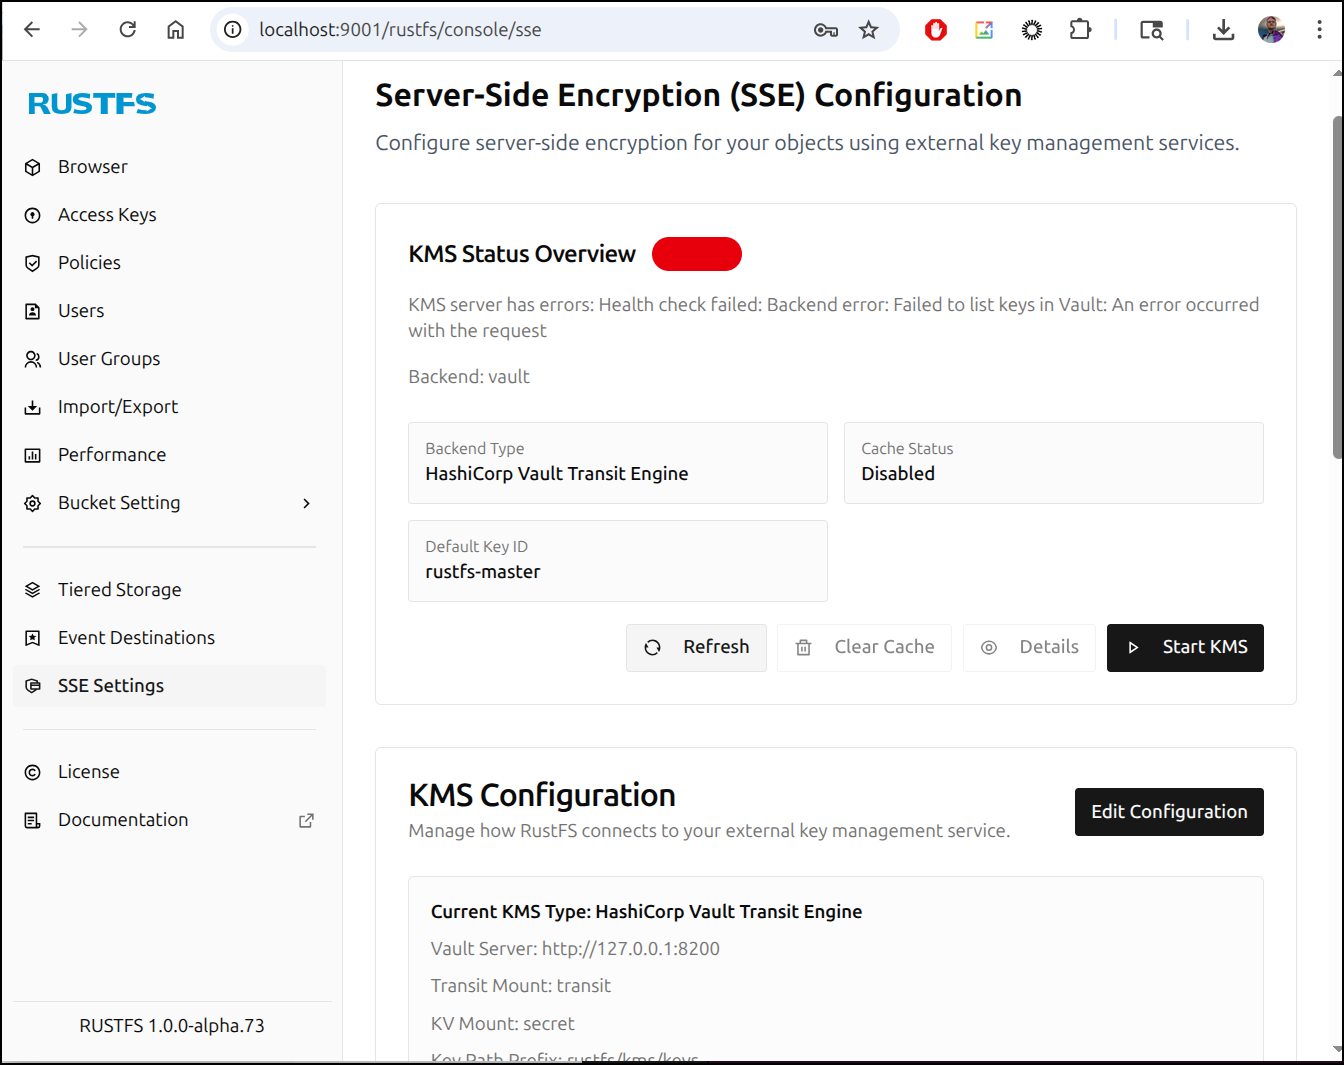The image size is (1344, 1065).
Task: Click the browser address bar URL
Action: point(400,30)
